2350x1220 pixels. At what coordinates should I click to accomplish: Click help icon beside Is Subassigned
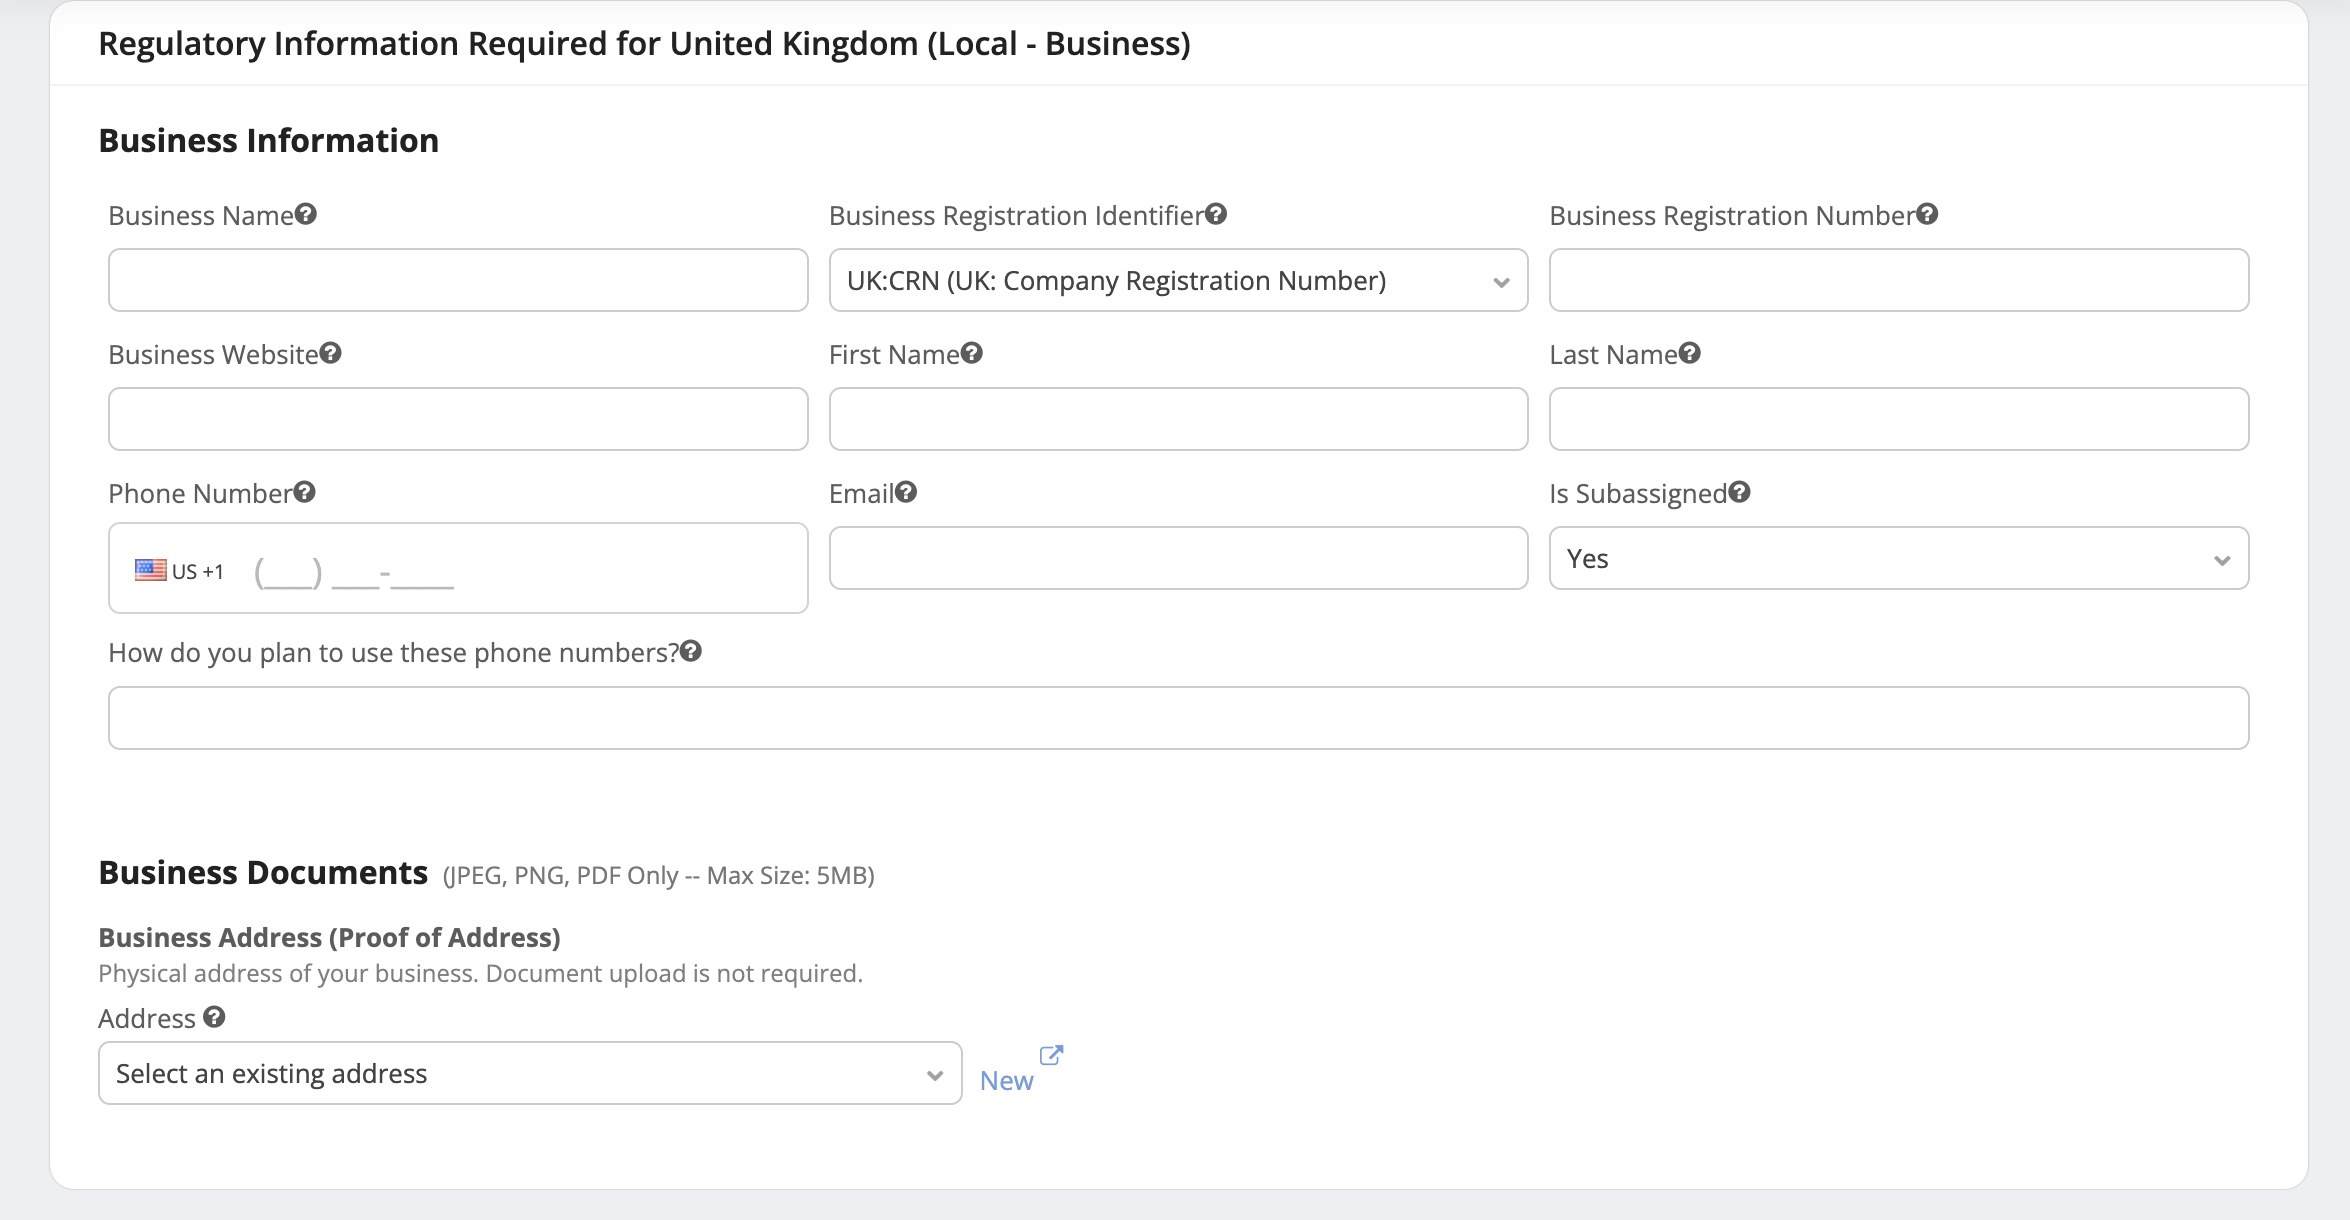click(1739, 492)
